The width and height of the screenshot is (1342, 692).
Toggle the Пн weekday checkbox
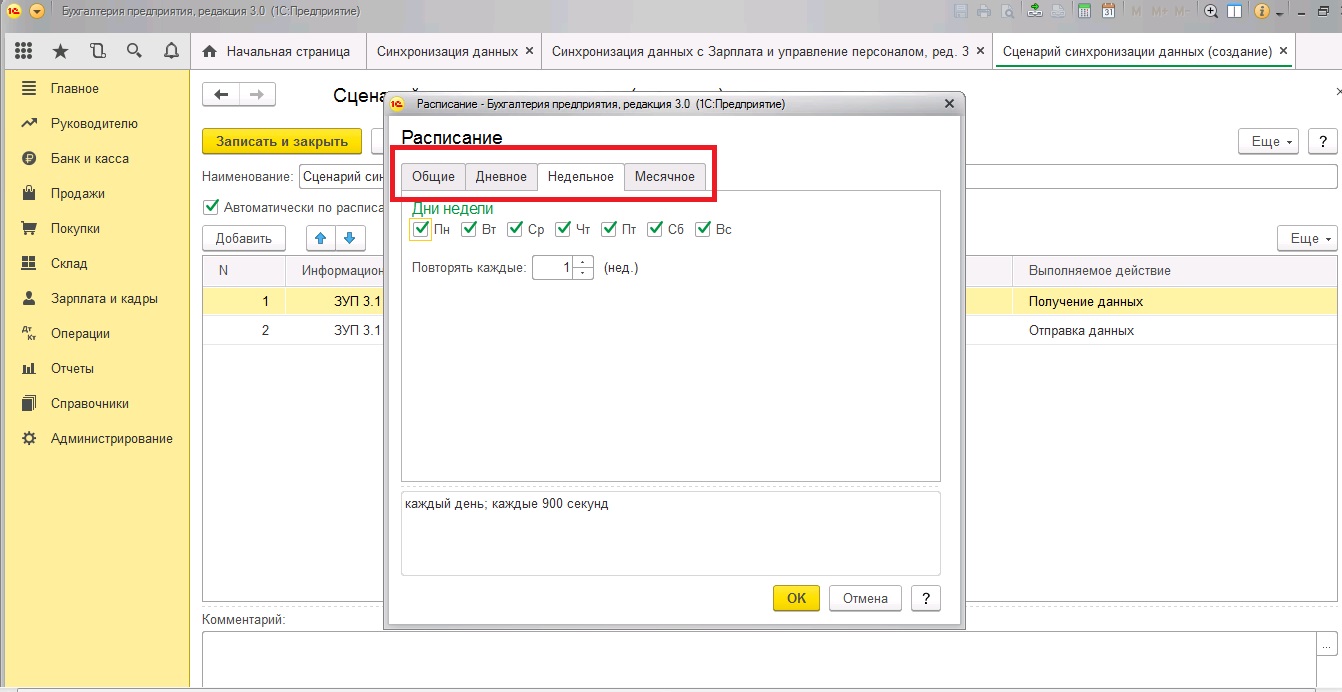pos(420,229)
